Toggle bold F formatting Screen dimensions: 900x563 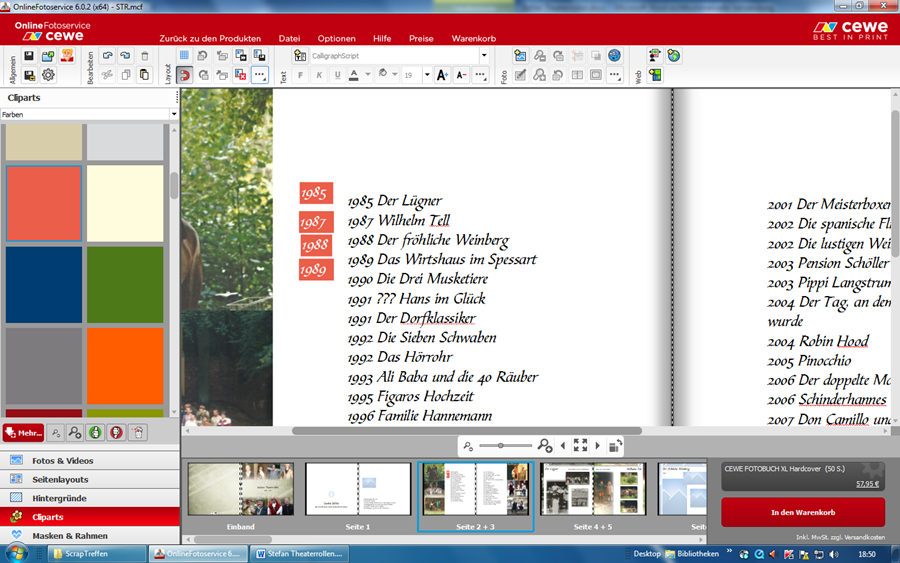point(300,75)
